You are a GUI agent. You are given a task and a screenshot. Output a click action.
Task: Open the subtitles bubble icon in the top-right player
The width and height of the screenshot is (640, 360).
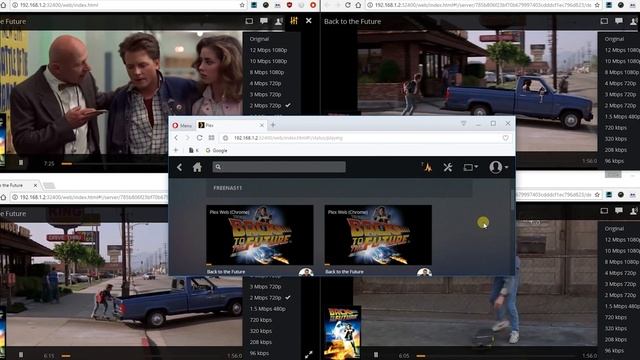coord(619,21)
